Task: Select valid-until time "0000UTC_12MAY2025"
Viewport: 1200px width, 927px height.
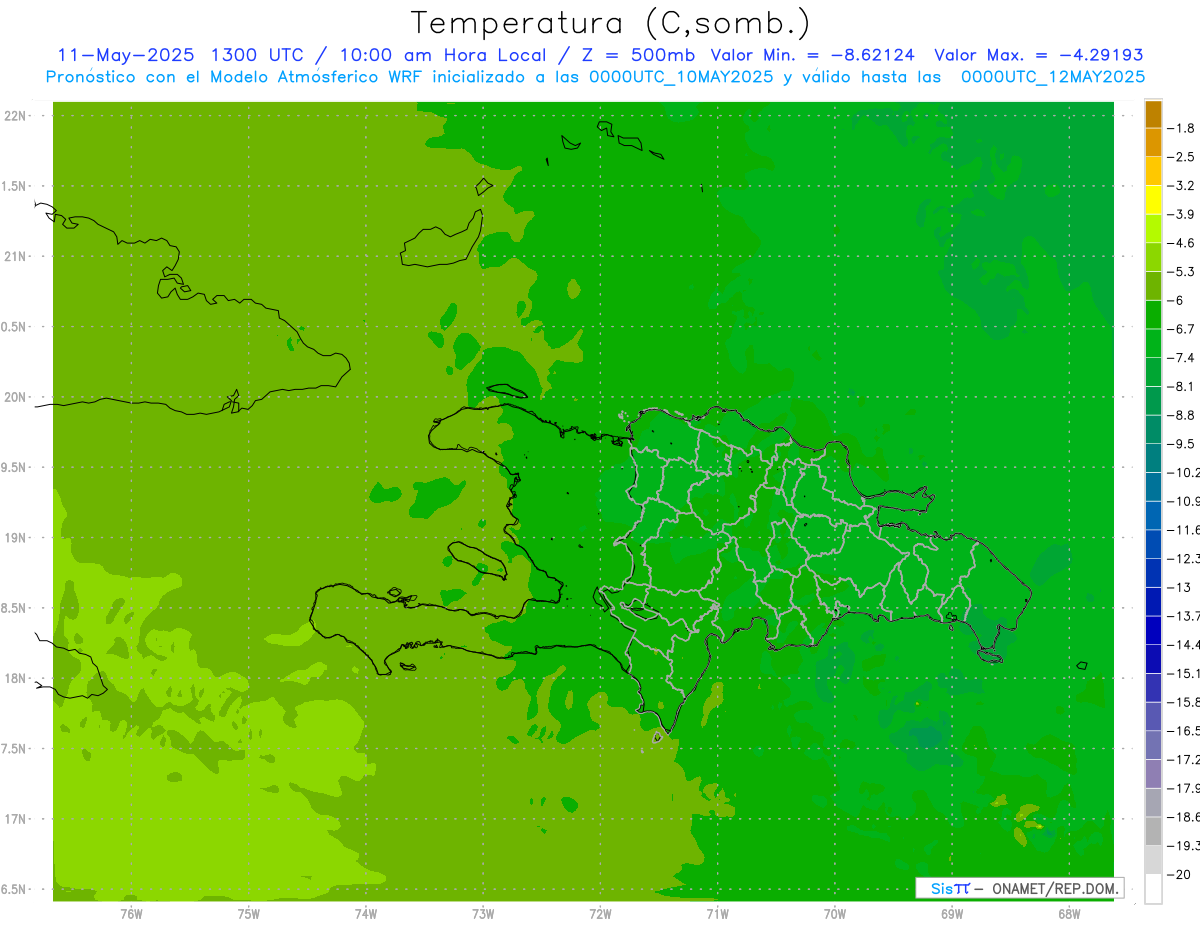Action: [x=1053, y=77]
